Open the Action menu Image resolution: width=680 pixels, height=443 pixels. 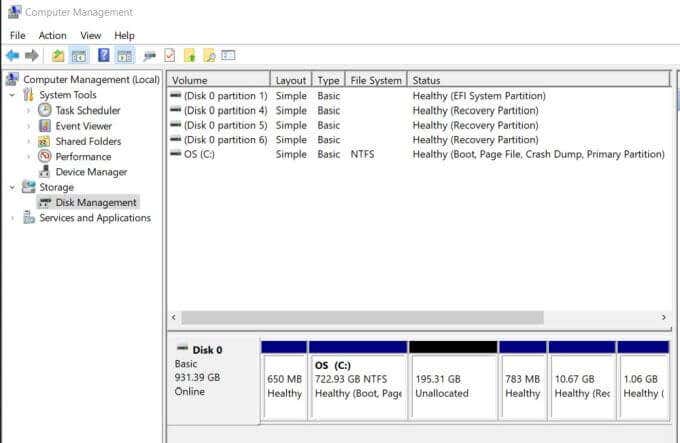click(x=52, y=36)
